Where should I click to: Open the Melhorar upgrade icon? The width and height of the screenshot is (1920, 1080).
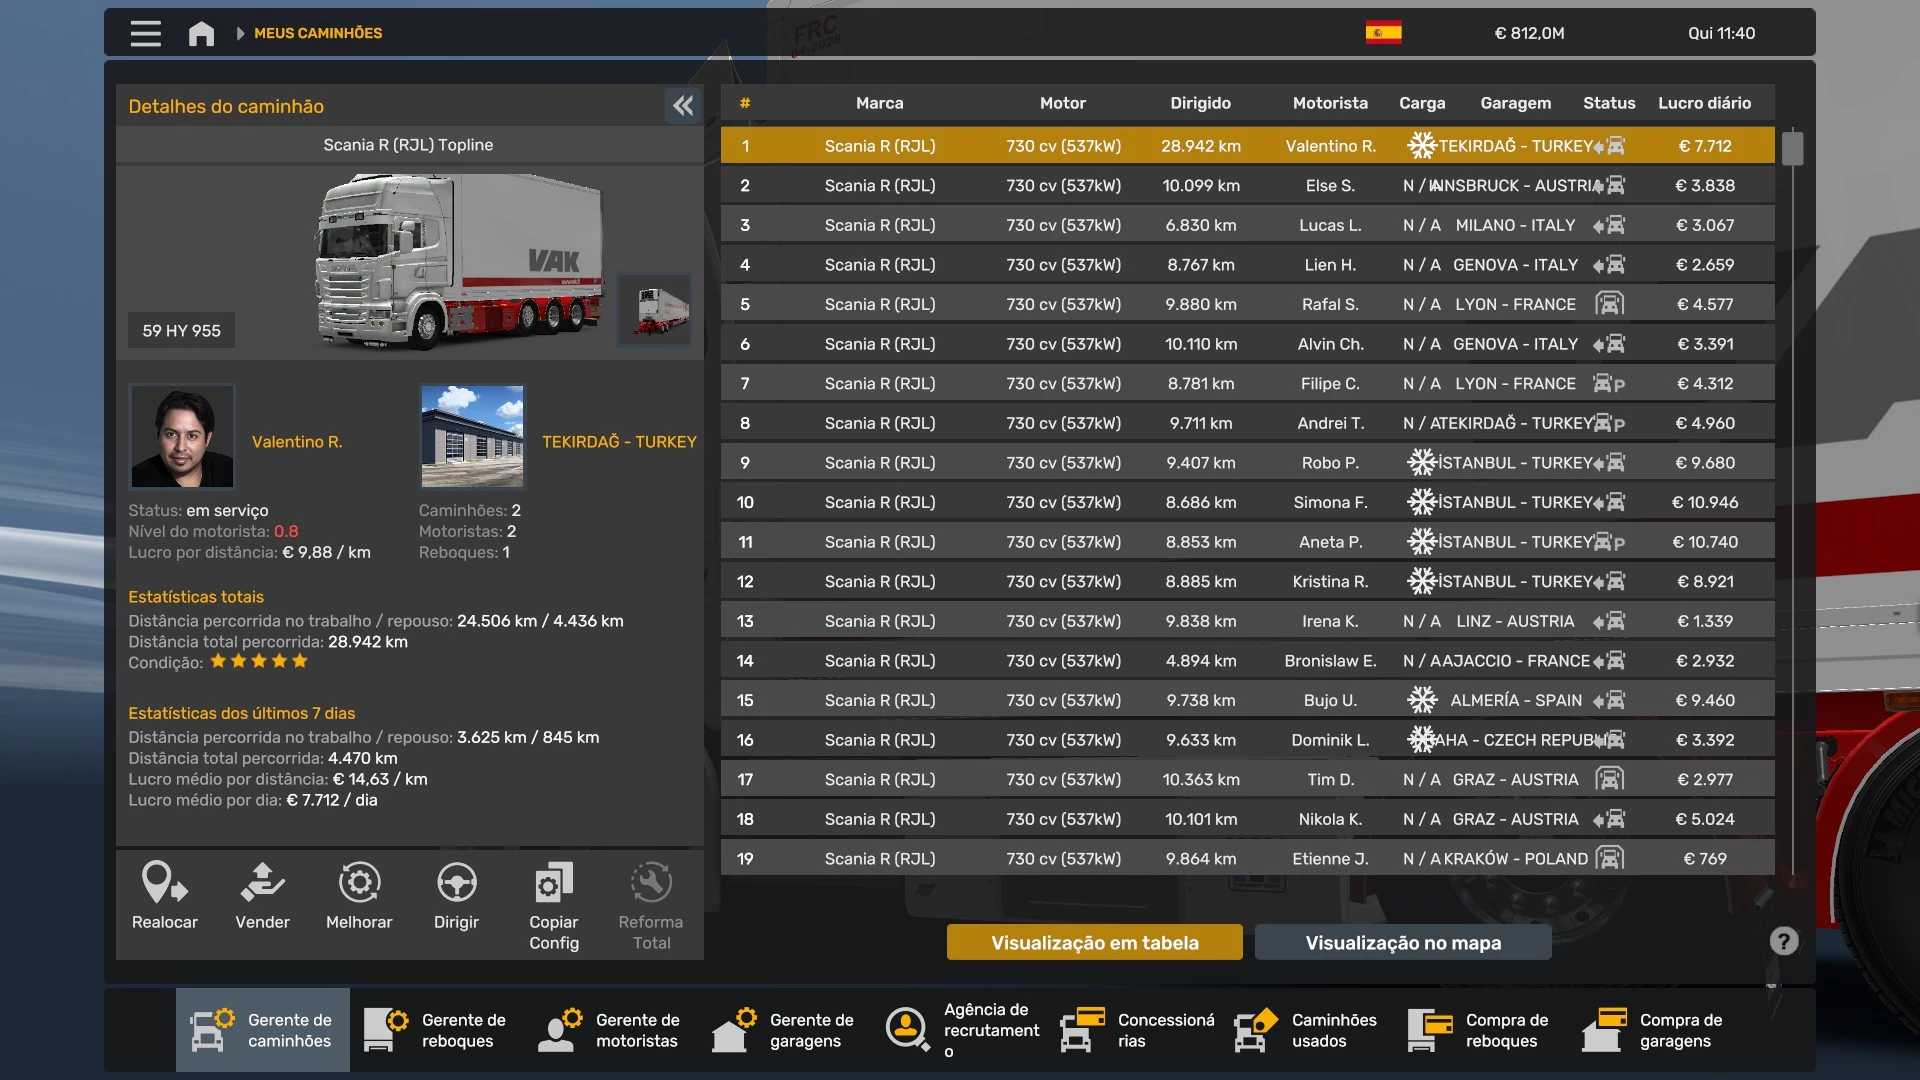(x=359, y=884)
